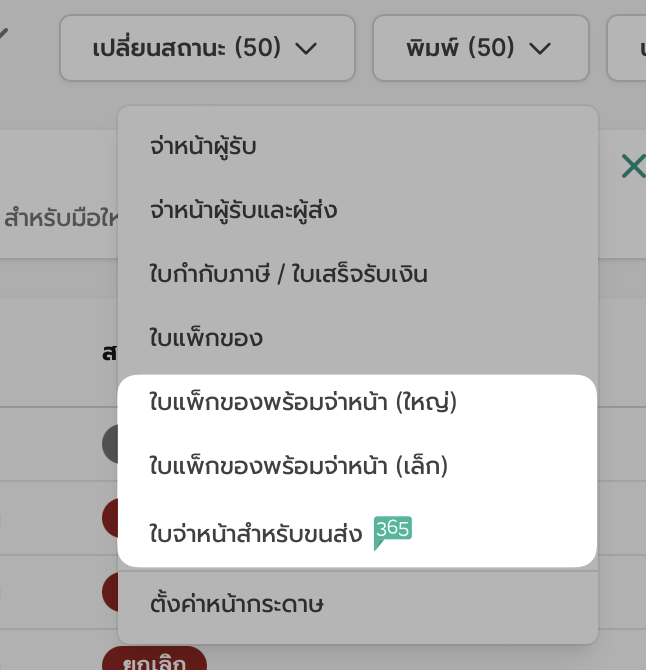This screenshot has width=646, height=670.
Task: Select ใบจ่าหน้าสำหรับขนส่ง menu entry
Action: 255,532
